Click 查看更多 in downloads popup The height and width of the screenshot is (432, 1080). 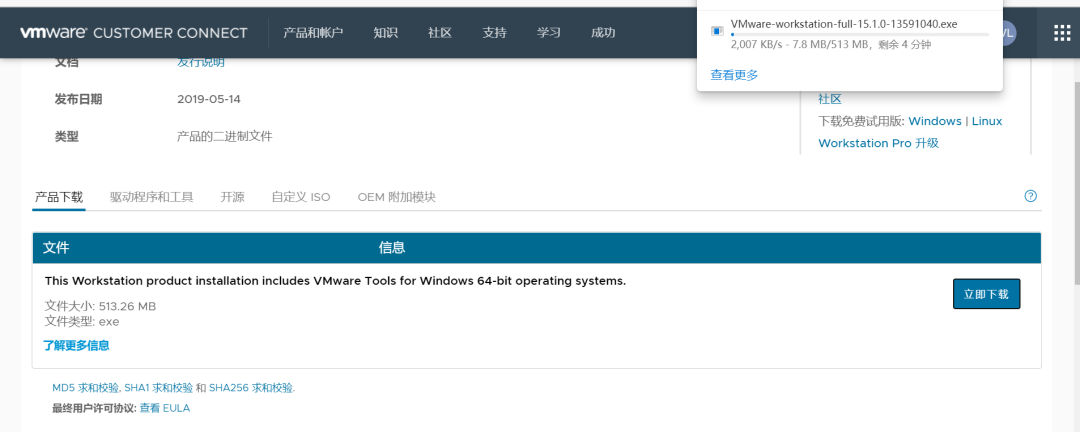point(734,75)
